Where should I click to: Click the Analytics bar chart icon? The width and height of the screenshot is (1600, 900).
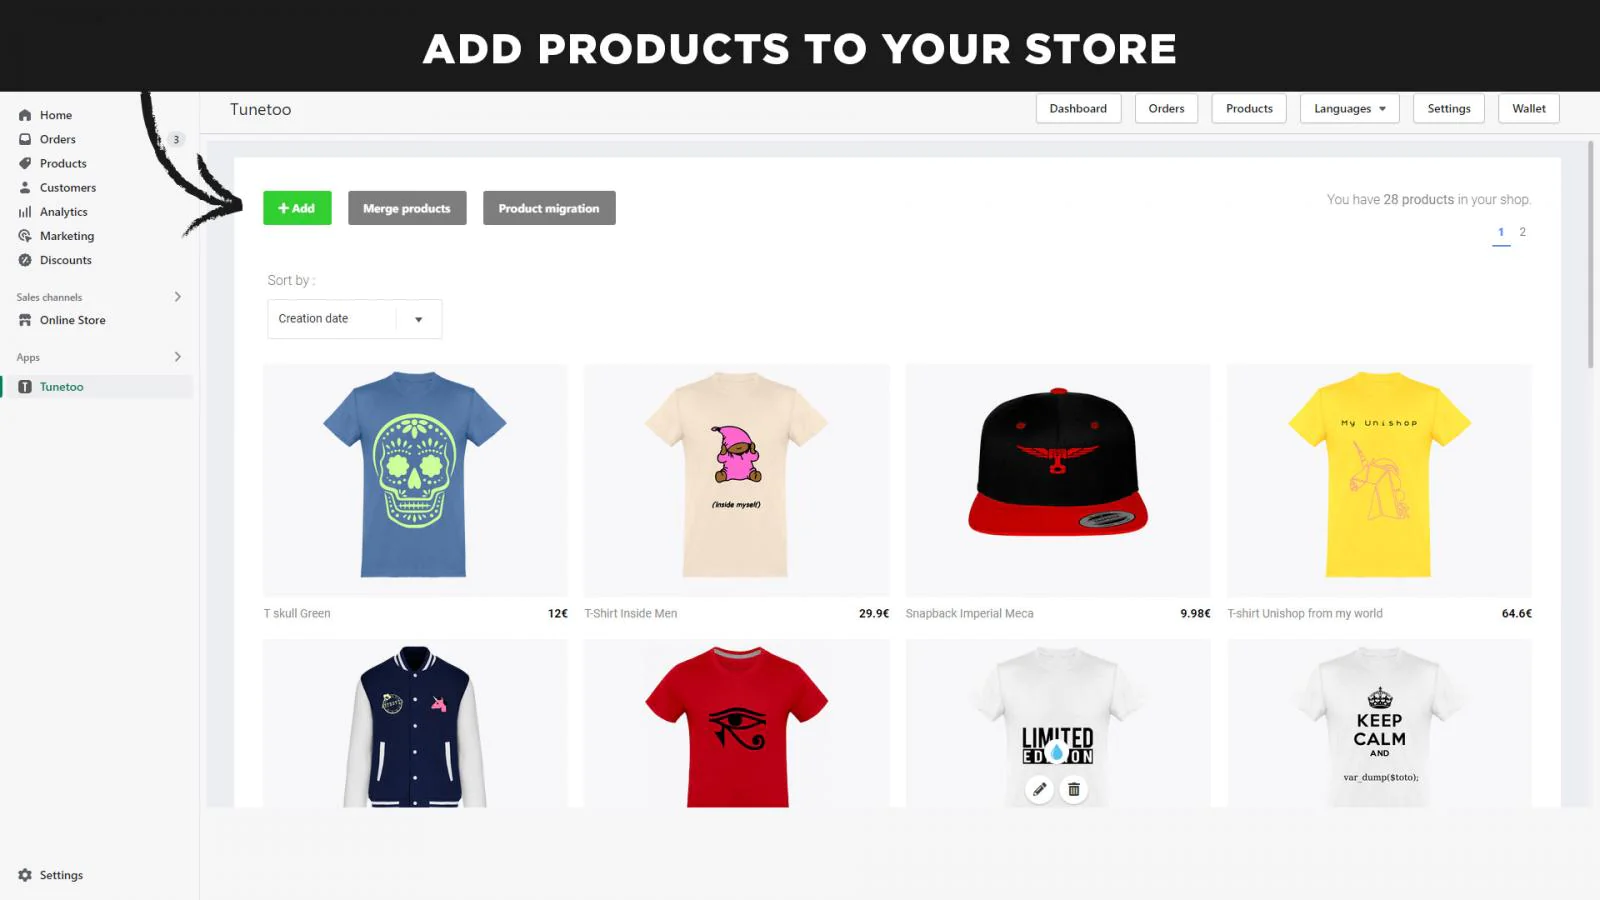25,212
